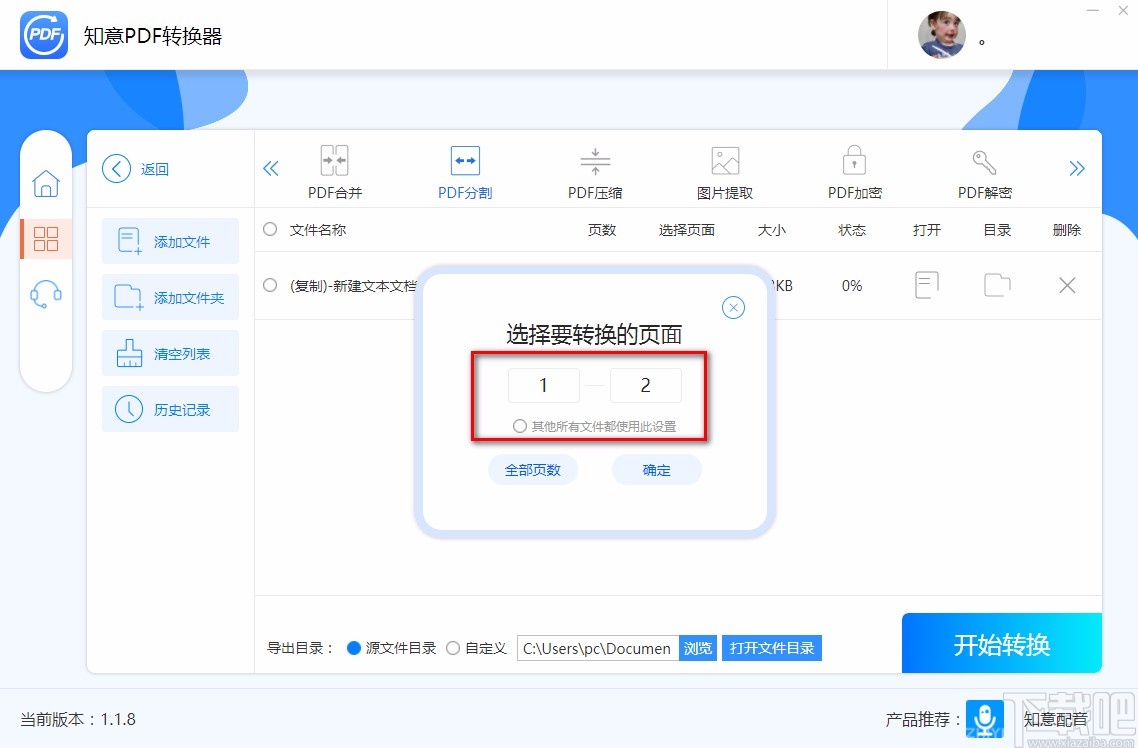This screenshot has width=1138, height=748.
Task: Open the PDF解密 (PDF decrypt) tool
Action: pyautogui.click(x=983, y=170)
